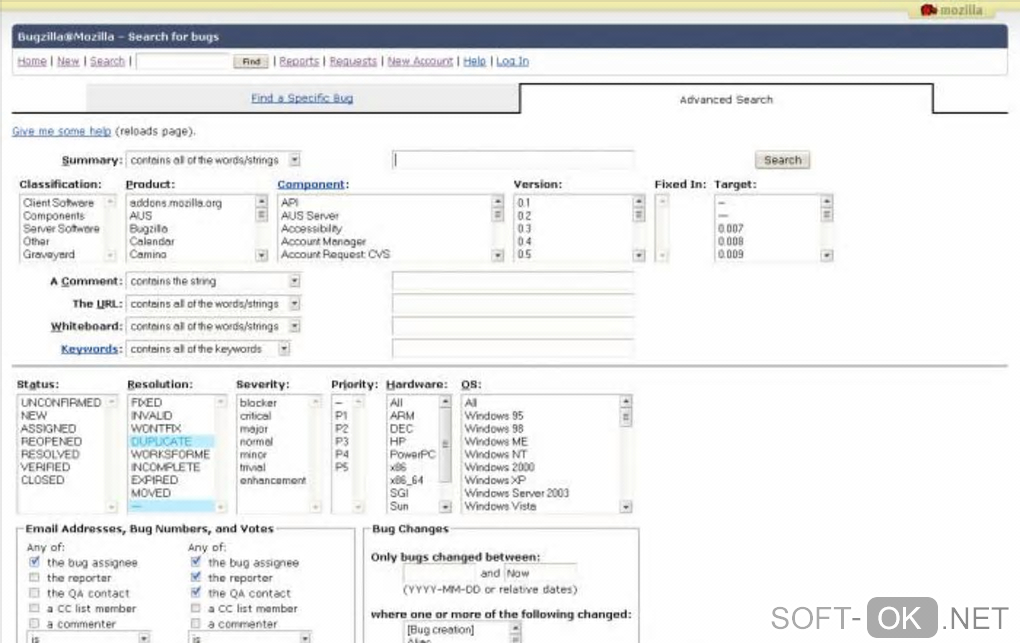Click the changed-between start date field
Image resolution: width=1020 pixels, height=643 pixels.
pos(440,573)
